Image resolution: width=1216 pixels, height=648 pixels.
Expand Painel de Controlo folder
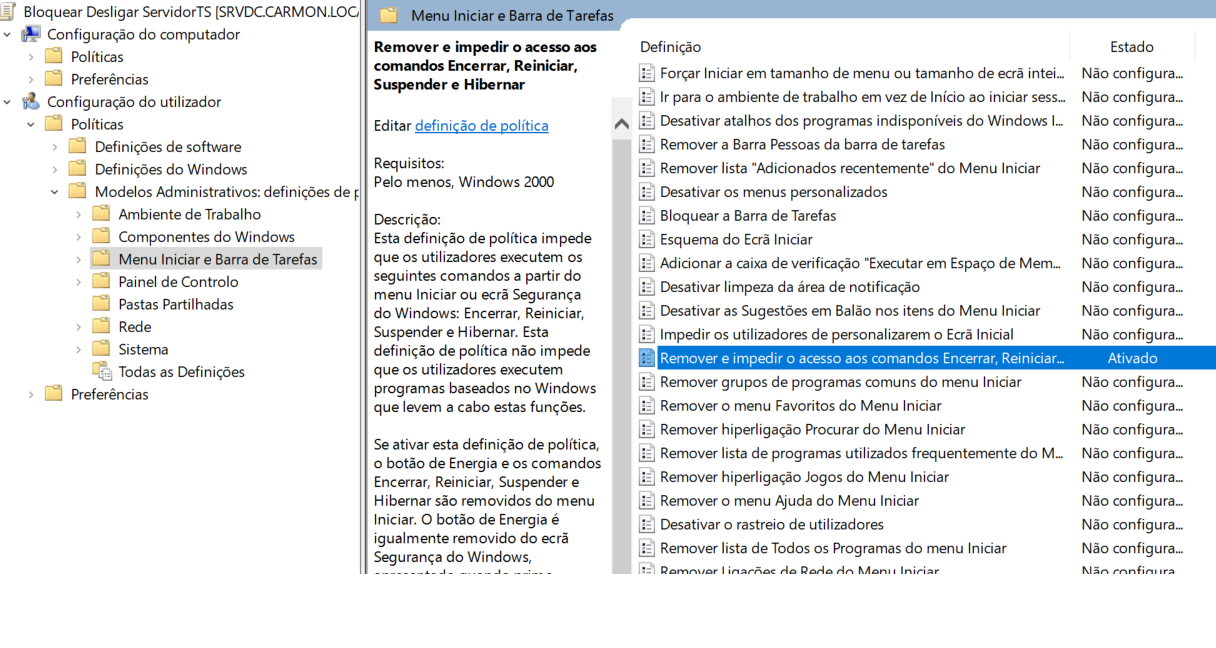point(79,282)
